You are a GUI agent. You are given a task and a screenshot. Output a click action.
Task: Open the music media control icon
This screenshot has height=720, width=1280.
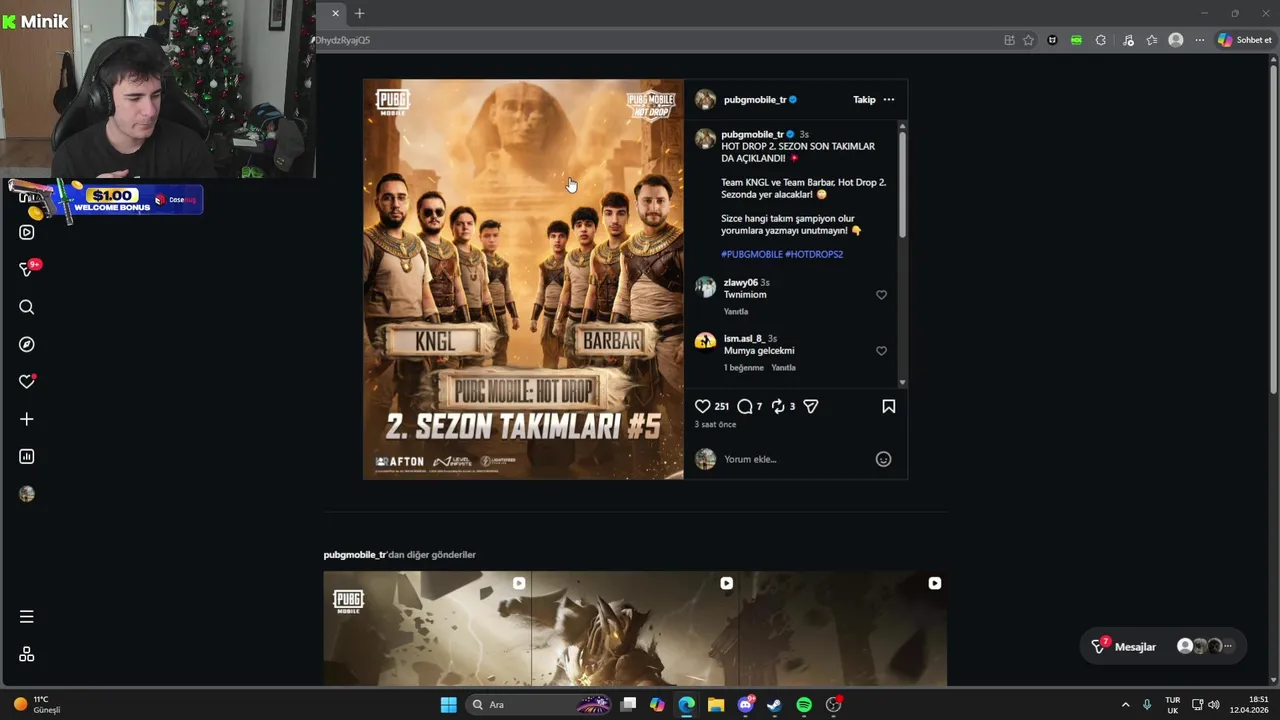1128,40
